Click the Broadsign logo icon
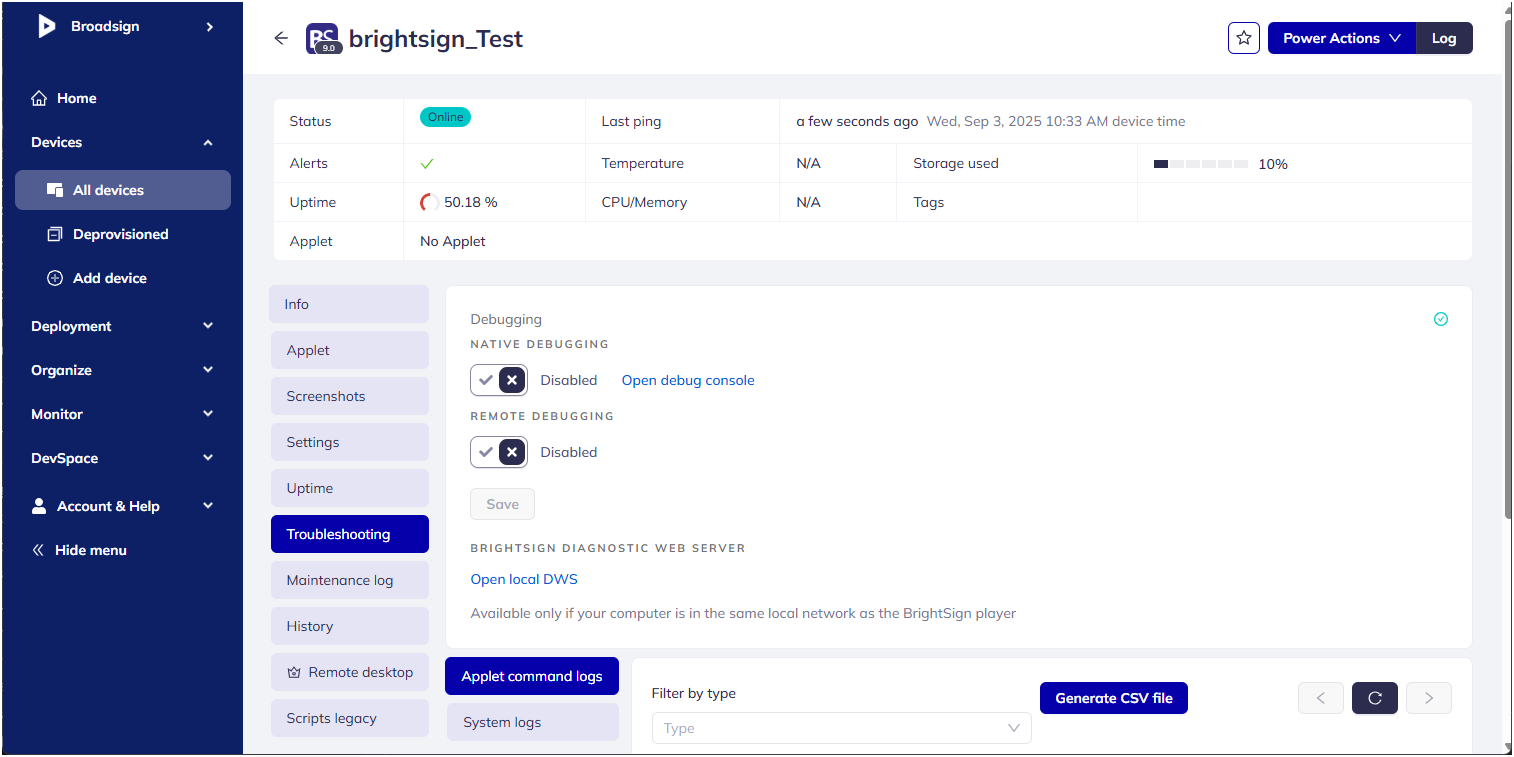This screenshot has width=1514, height=757. point(47,26)
